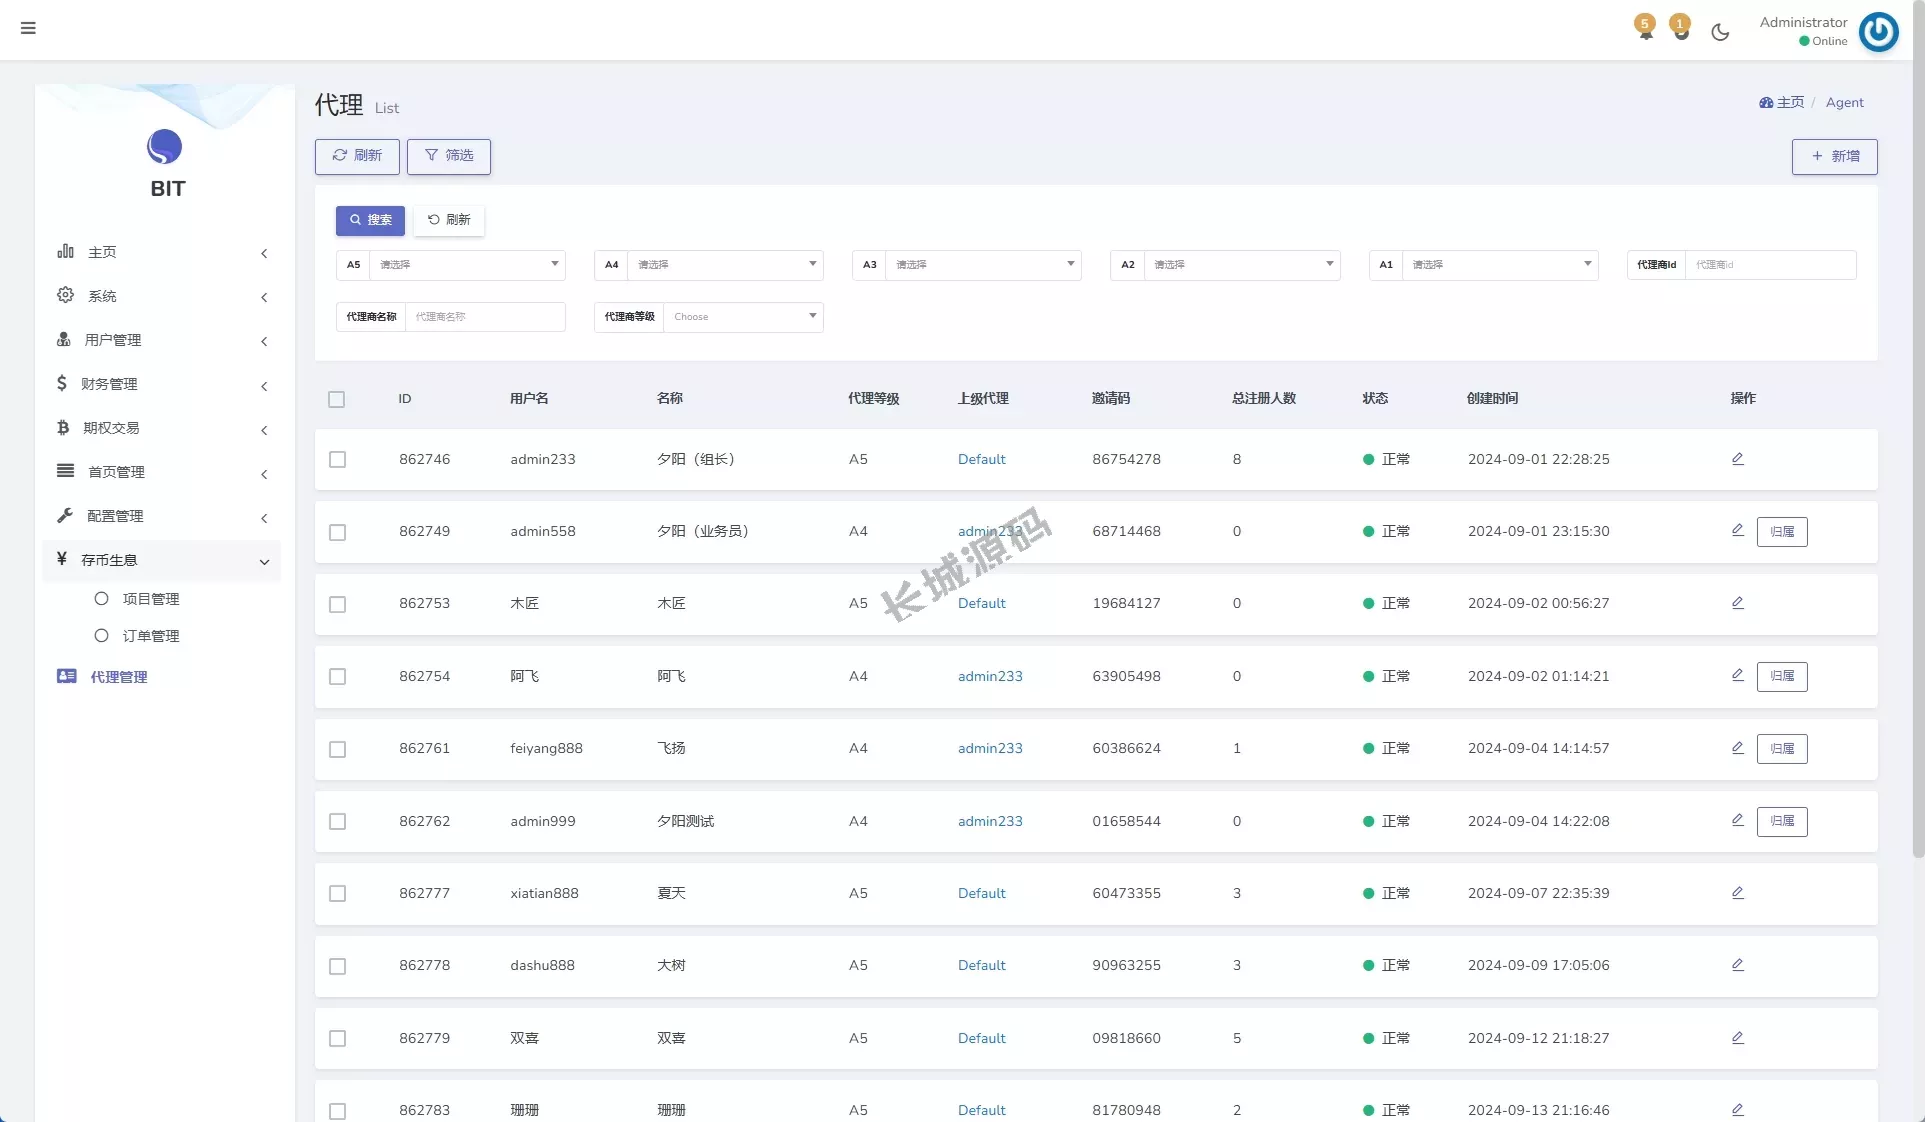Click edit icon for 双喜 row
Image resolution: width=1925 pixels, height=1122 pixels.
pos(1738,1038)
